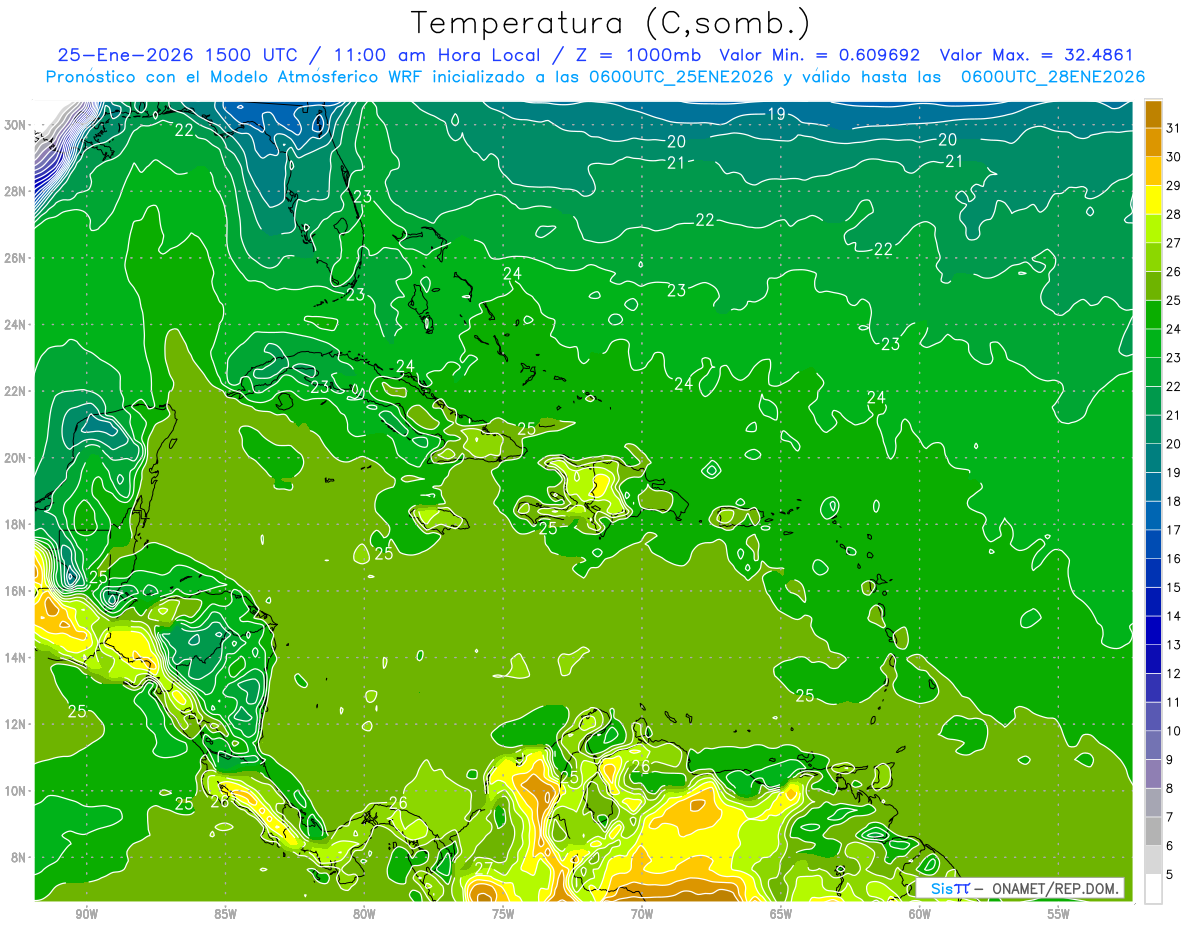Select the "Valor Max. = 32.4861" readout
1200x927 pixels.
click(x=1038, y=55)
